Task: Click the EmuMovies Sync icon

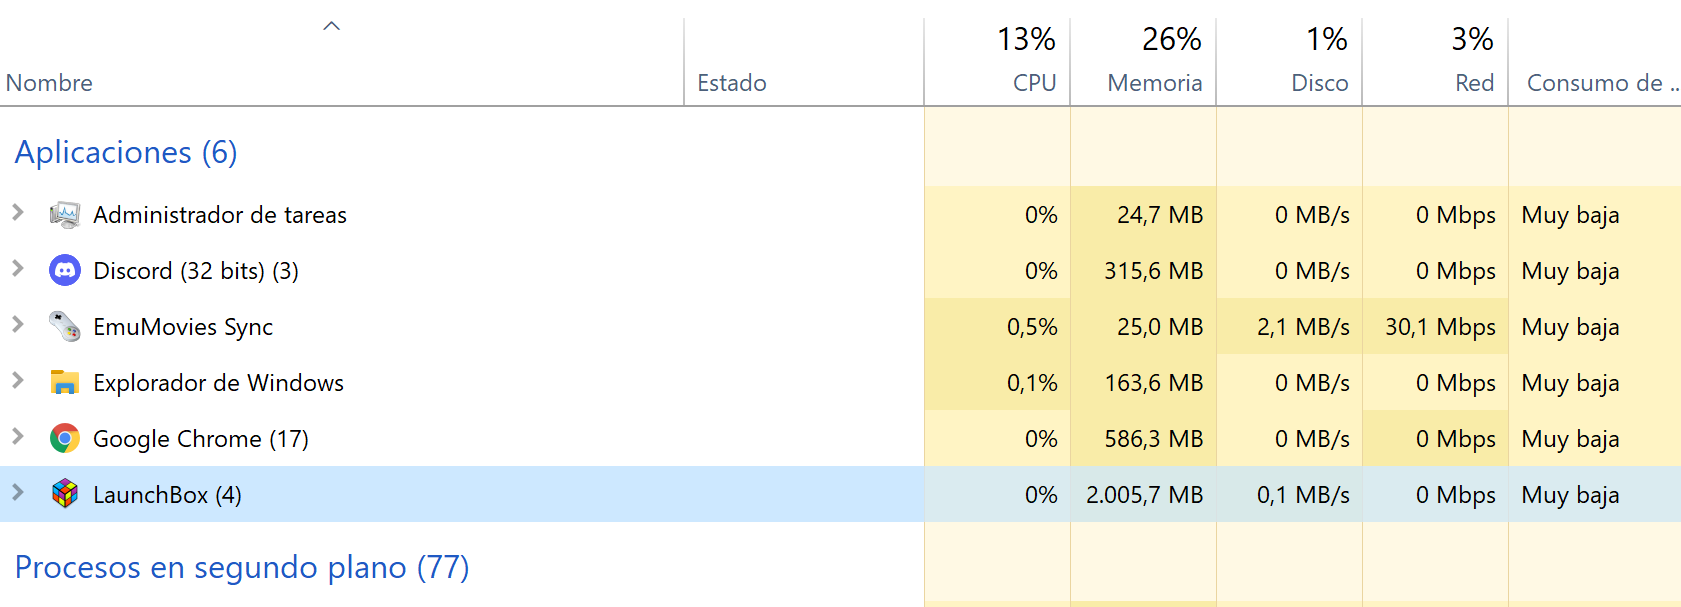Action: click(x=65, y=327)
